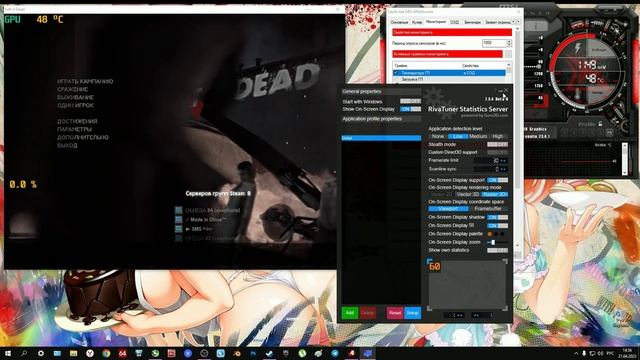
Task: Toggle the GPU temperature graph checkbox
Action: pyautogui.click(x=396, y=73)
